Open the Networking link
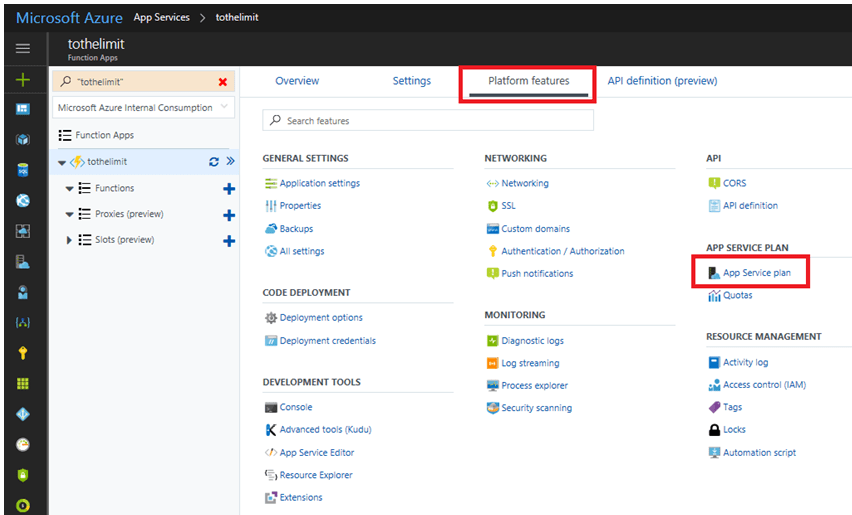The image size is (852, 515). 525,183
